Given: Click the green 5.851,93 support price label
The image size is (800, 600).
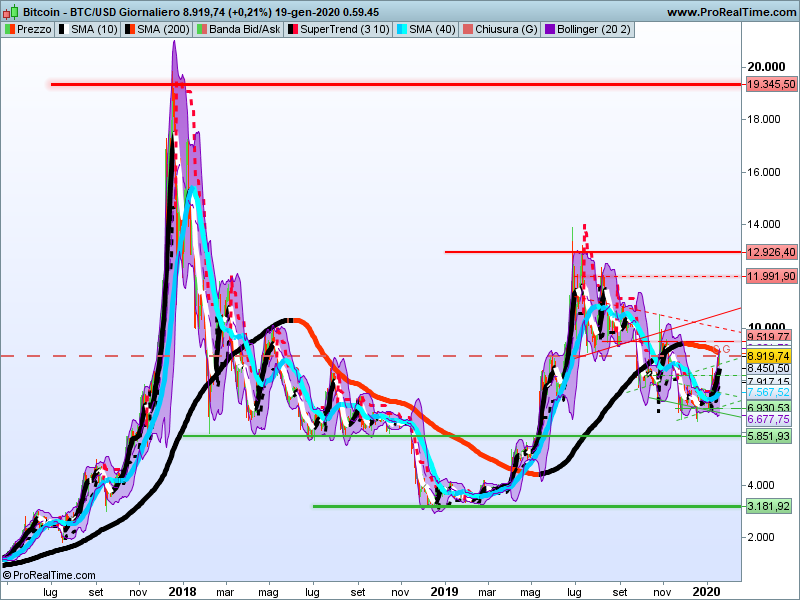Looking at the screenshot, I should pos(769,436).
